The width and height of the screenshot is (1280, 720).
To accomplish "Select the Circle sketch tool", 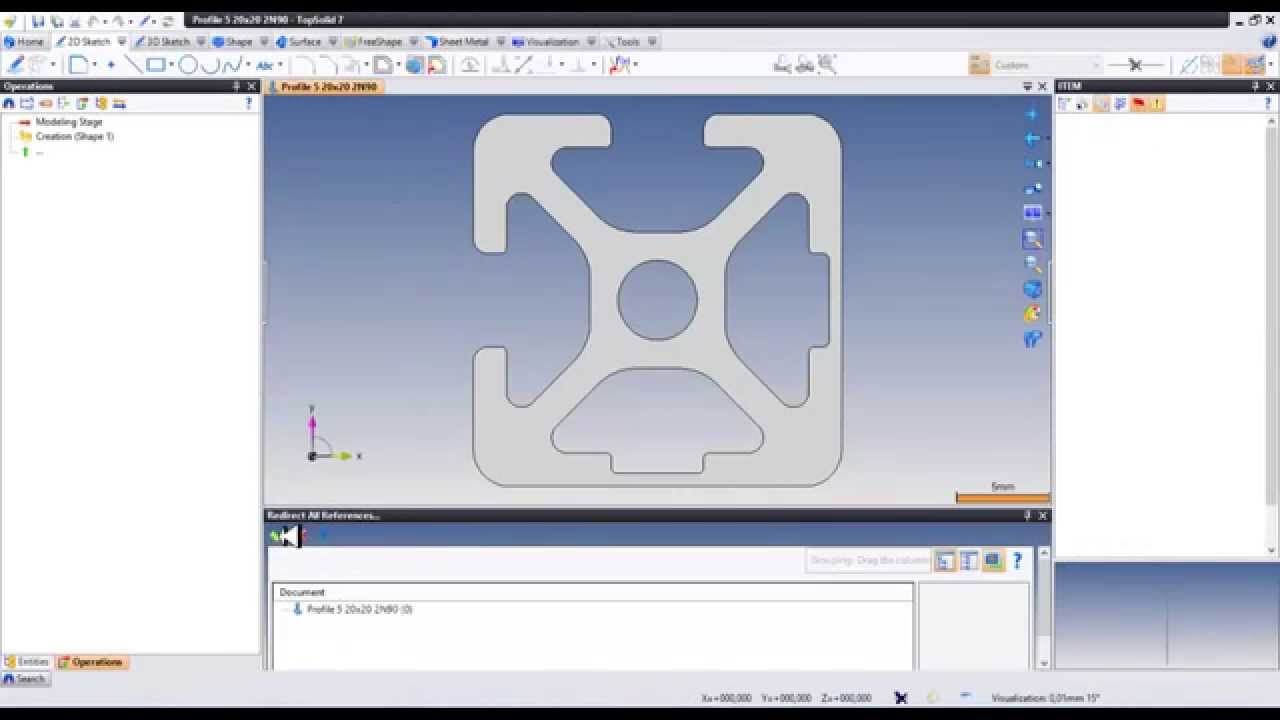I will pos(188,65).
